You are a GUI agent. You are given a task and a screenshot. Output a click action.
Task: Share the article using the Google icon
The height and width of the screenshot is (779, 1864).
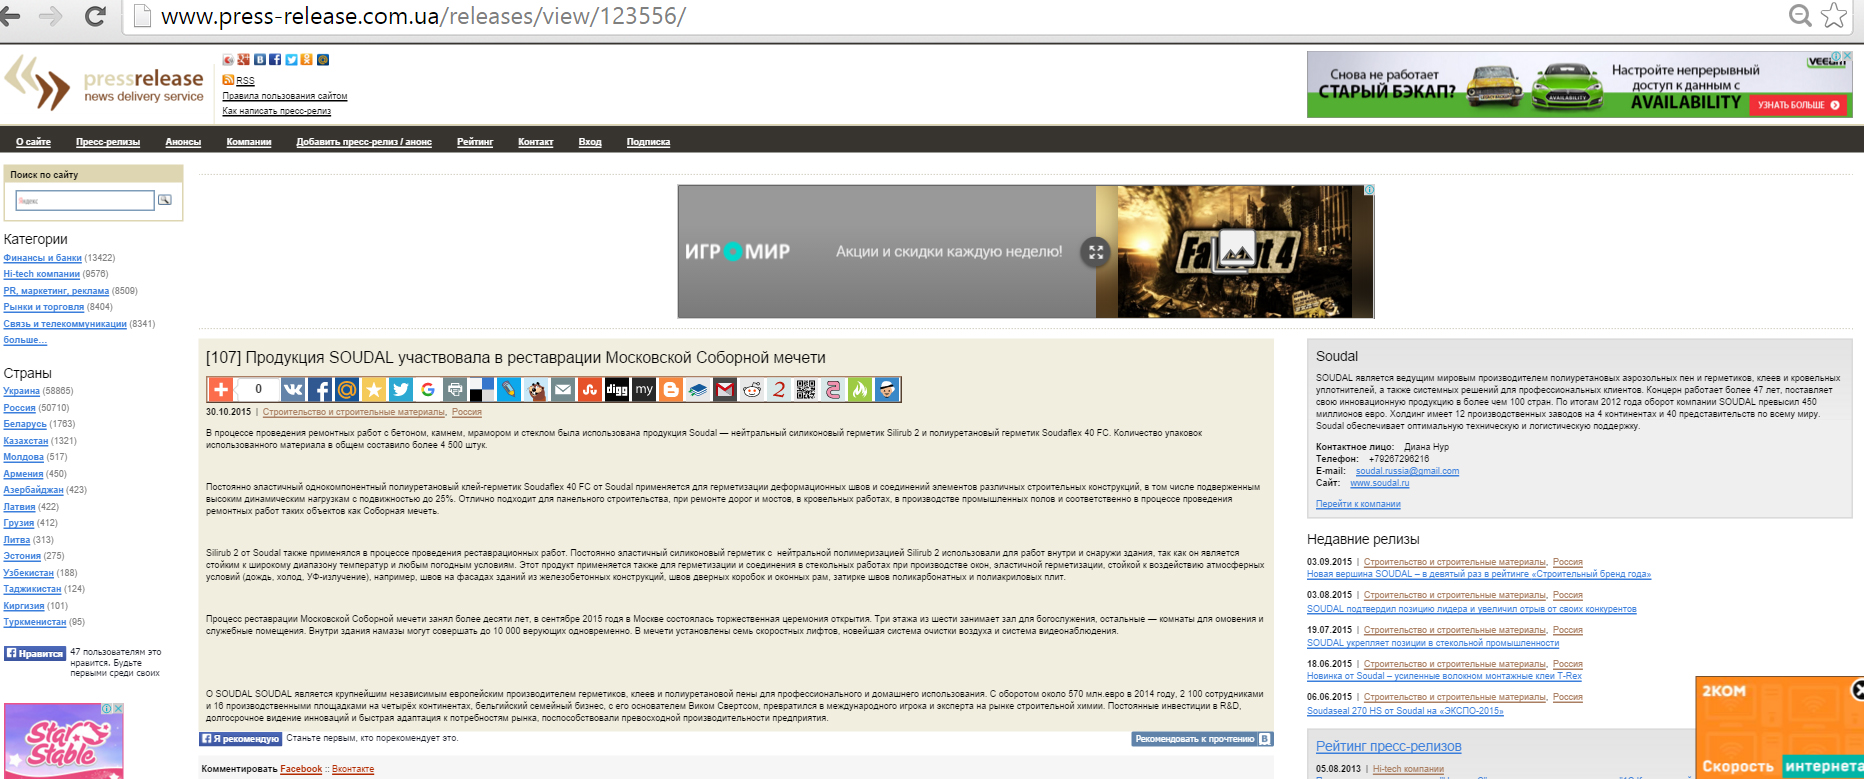point(428,389)
